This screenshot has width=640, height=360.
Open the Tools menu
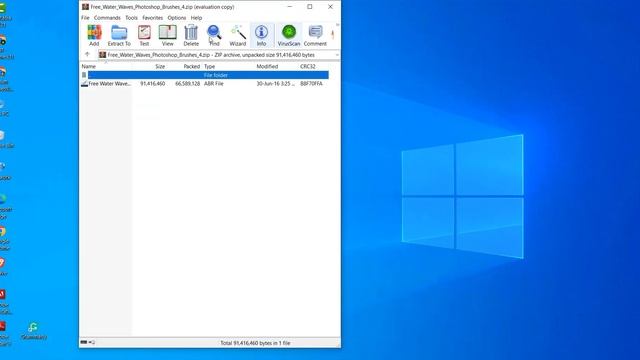click(131, 18)
